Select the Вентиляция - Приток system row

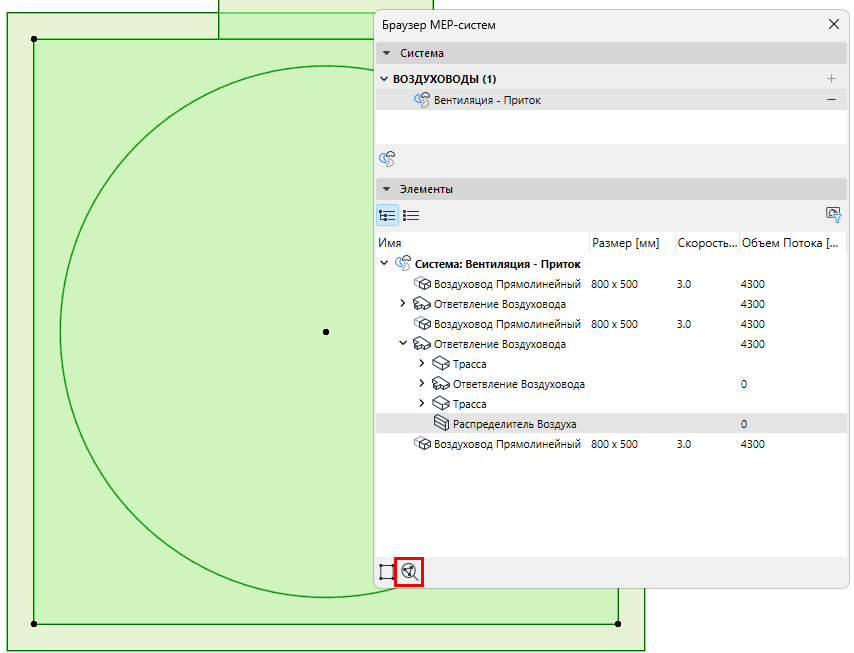(x=611, y=100)
